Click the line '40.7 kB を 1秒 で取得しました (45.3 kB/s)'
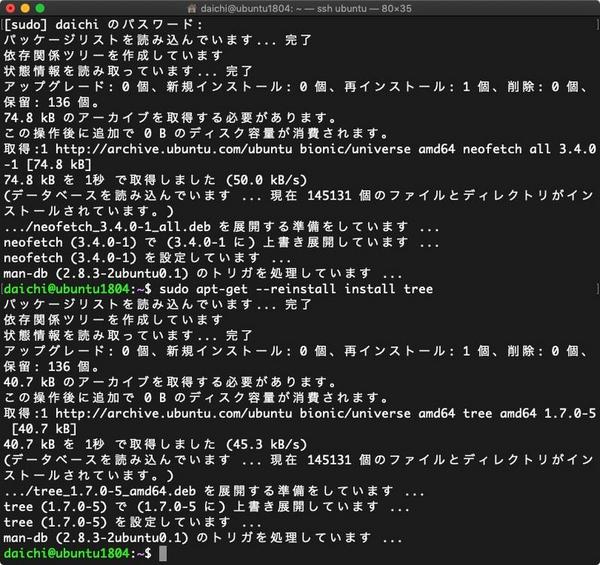 click(155, 444)
